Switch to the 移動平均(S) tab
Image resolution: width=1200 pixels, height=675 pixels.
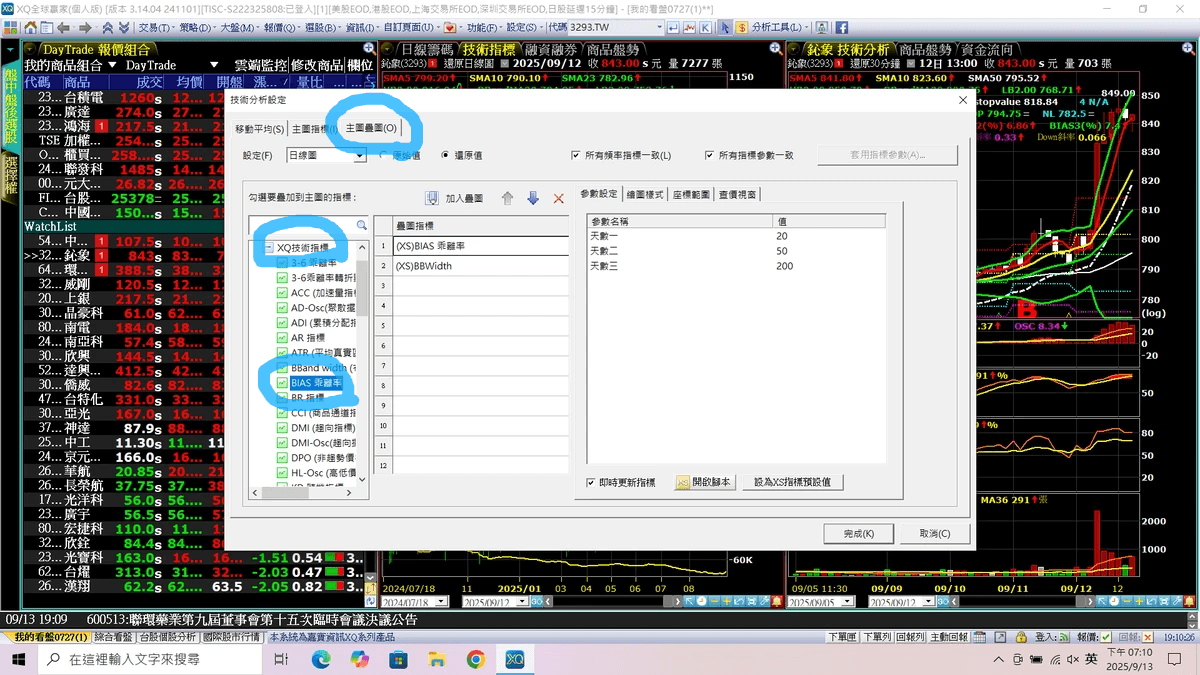[x=260, y=128]
